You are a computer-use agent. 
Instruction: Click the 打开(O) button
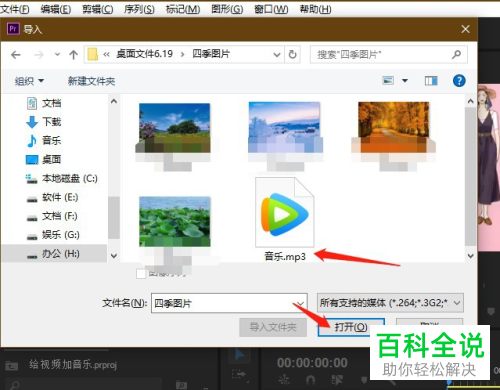pyautogui.click(x=351, y=327)
